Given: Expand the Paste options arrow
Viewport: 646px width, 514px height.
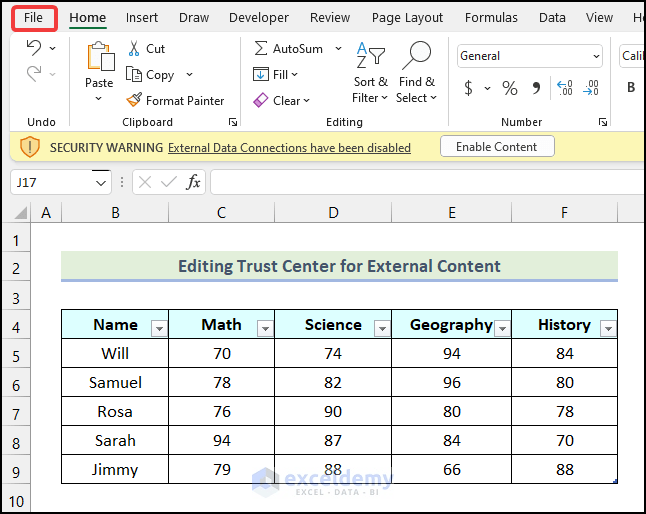Looking at the screenshot, I should click(98, 98).
